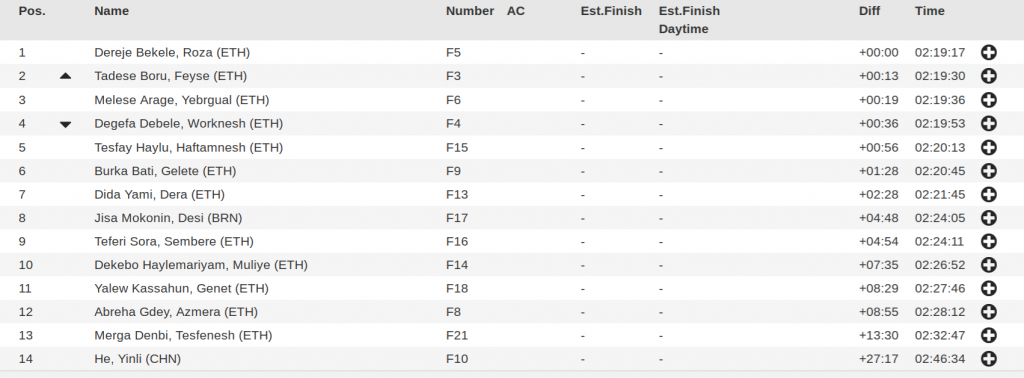Expand Dida Yami, Dera row details
The width and height of the screenshot is (1024, 378).
click(x=989, y=195)
